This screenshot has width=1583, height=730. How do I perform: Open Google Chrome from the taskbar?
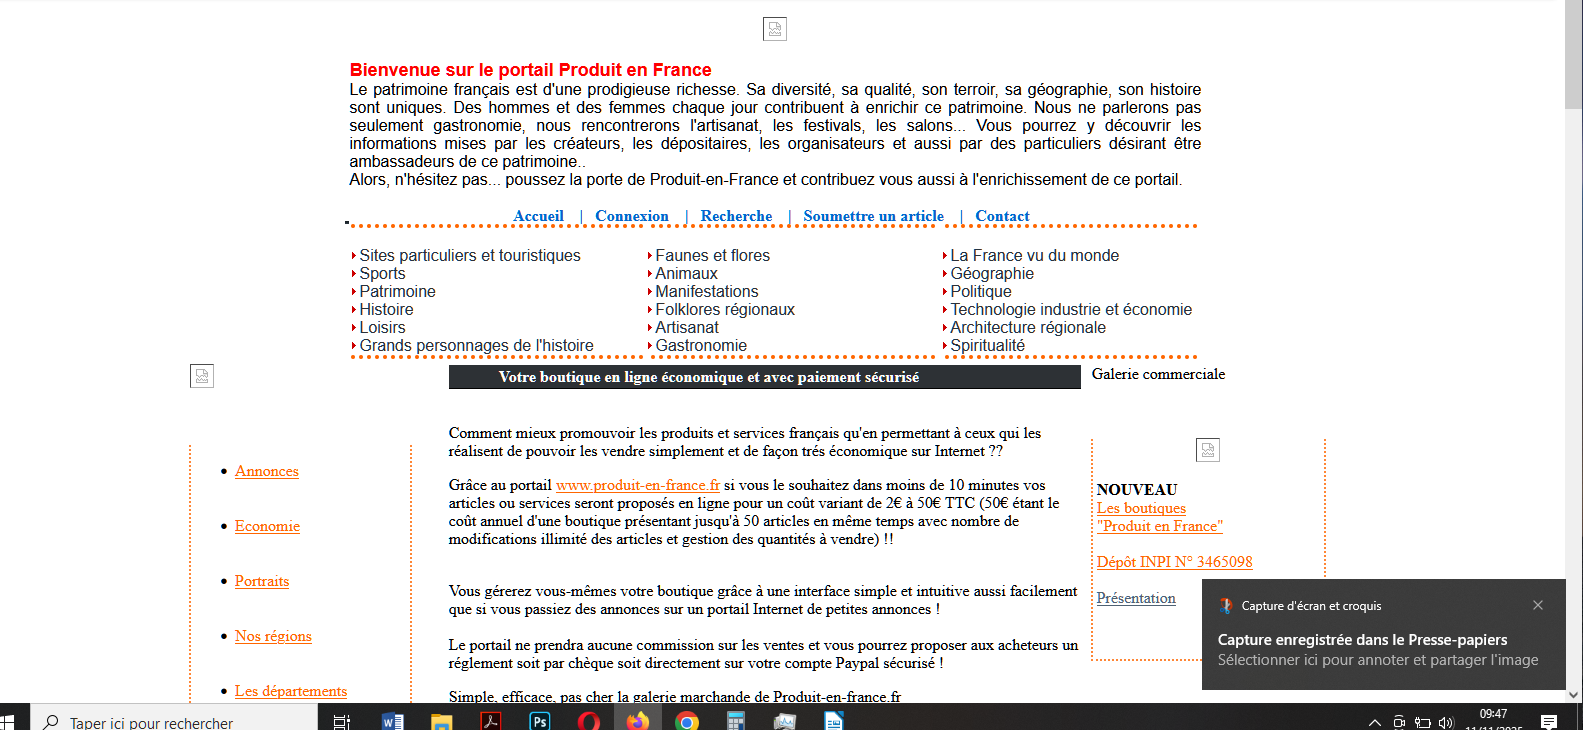(x=686, y=721)
